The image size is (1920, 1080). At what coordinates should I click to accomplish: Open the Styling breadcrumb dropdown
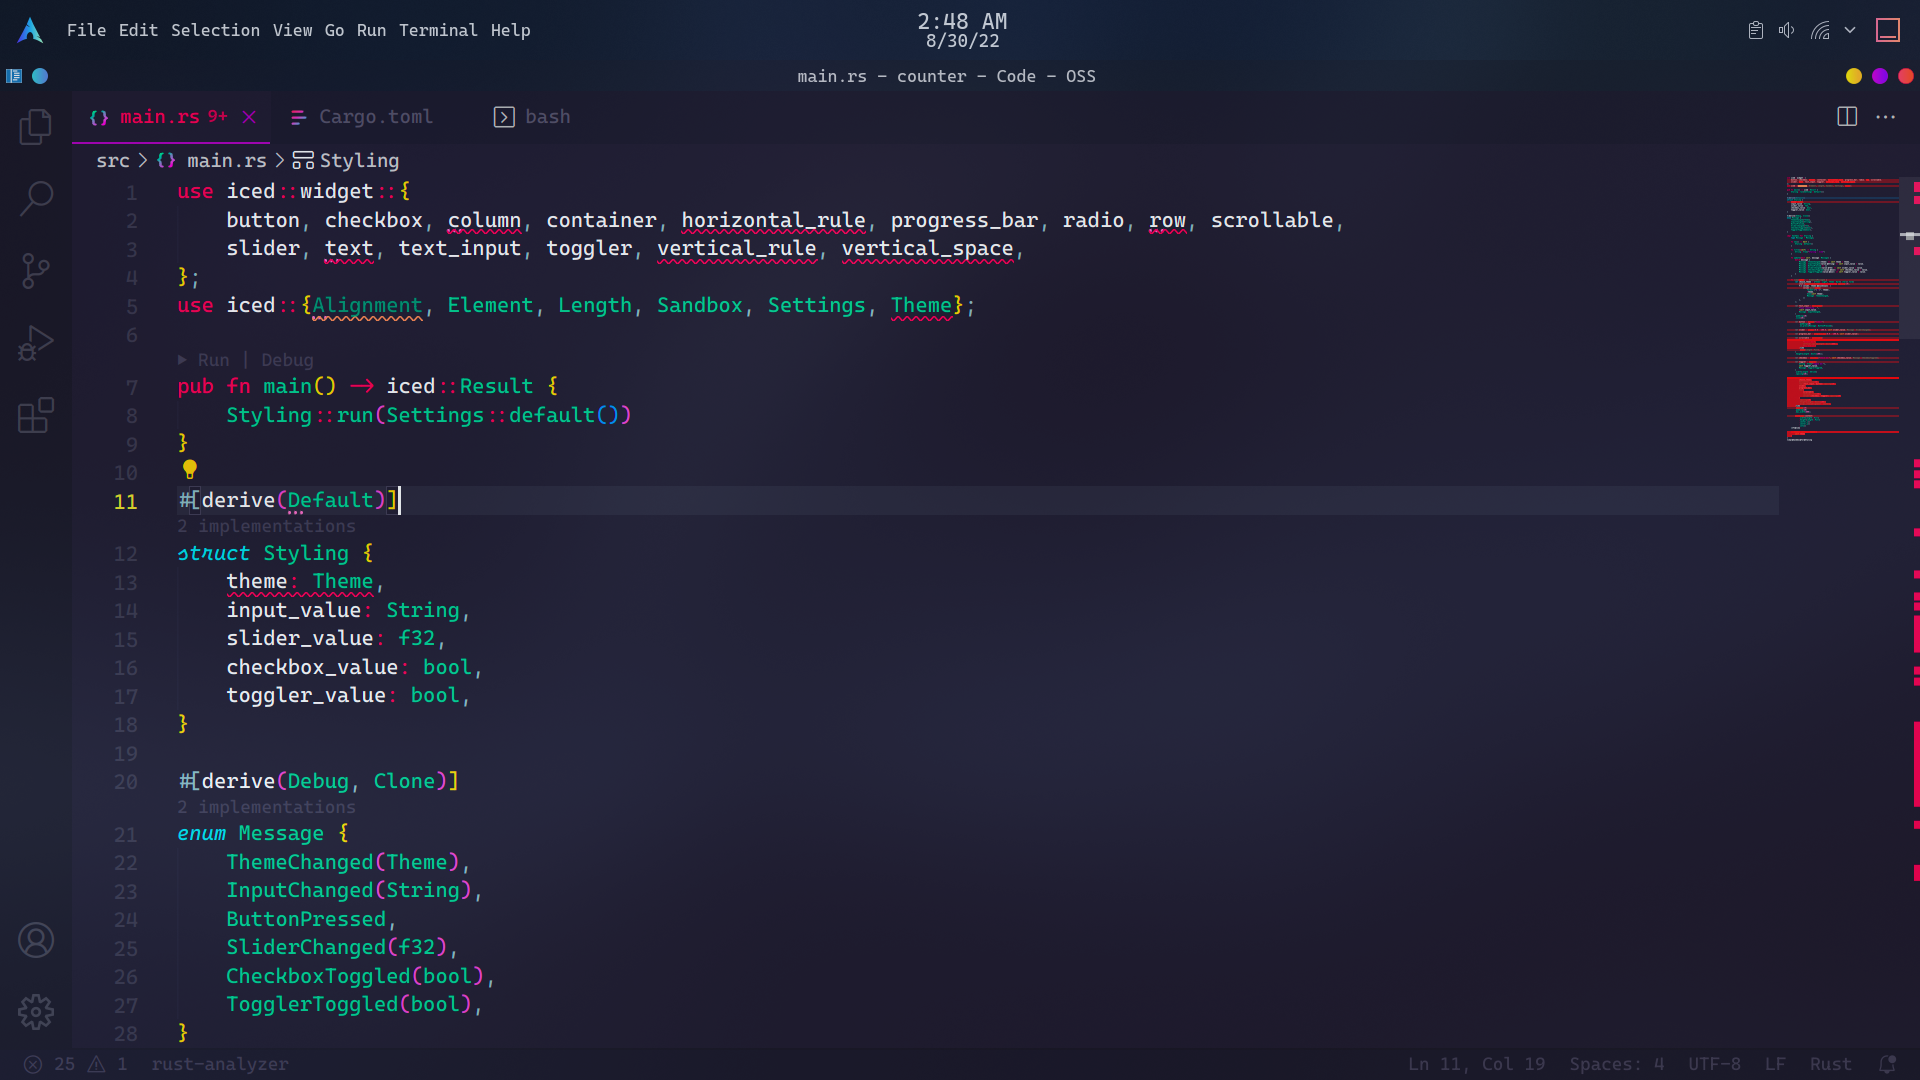coord(359,160)
